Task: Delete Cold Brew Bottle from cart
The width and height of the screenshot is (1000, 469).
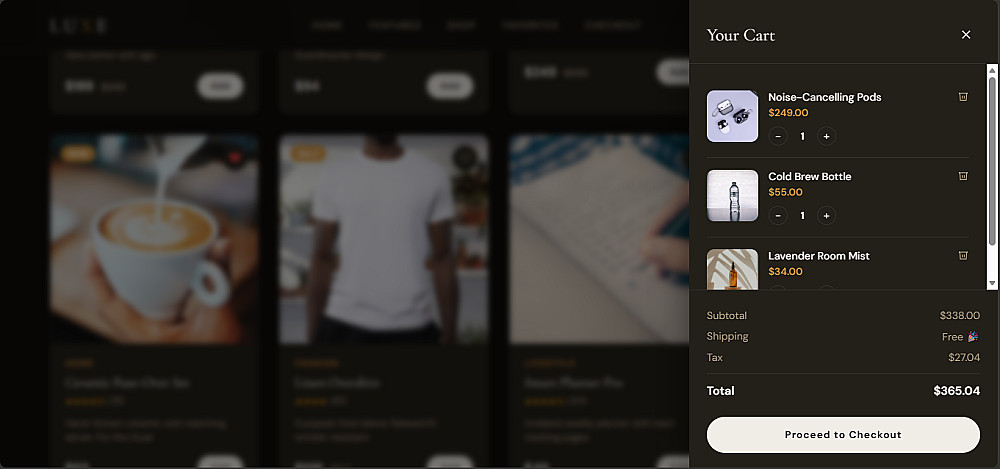Action: pos(963,176)
